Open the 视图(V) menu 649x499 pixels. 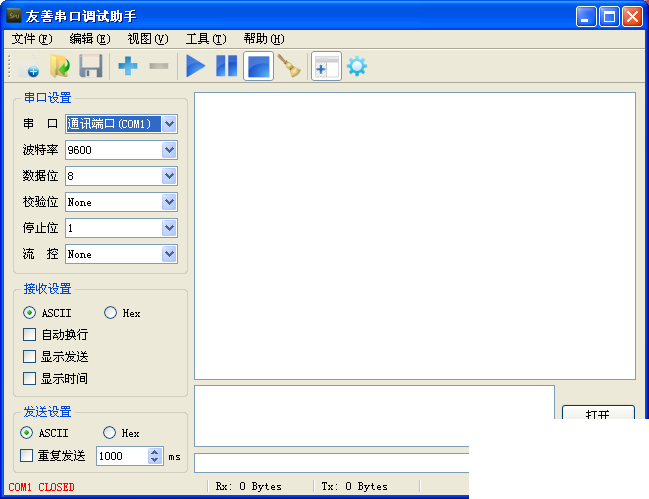pyautogui.click(x=148, y=39)
